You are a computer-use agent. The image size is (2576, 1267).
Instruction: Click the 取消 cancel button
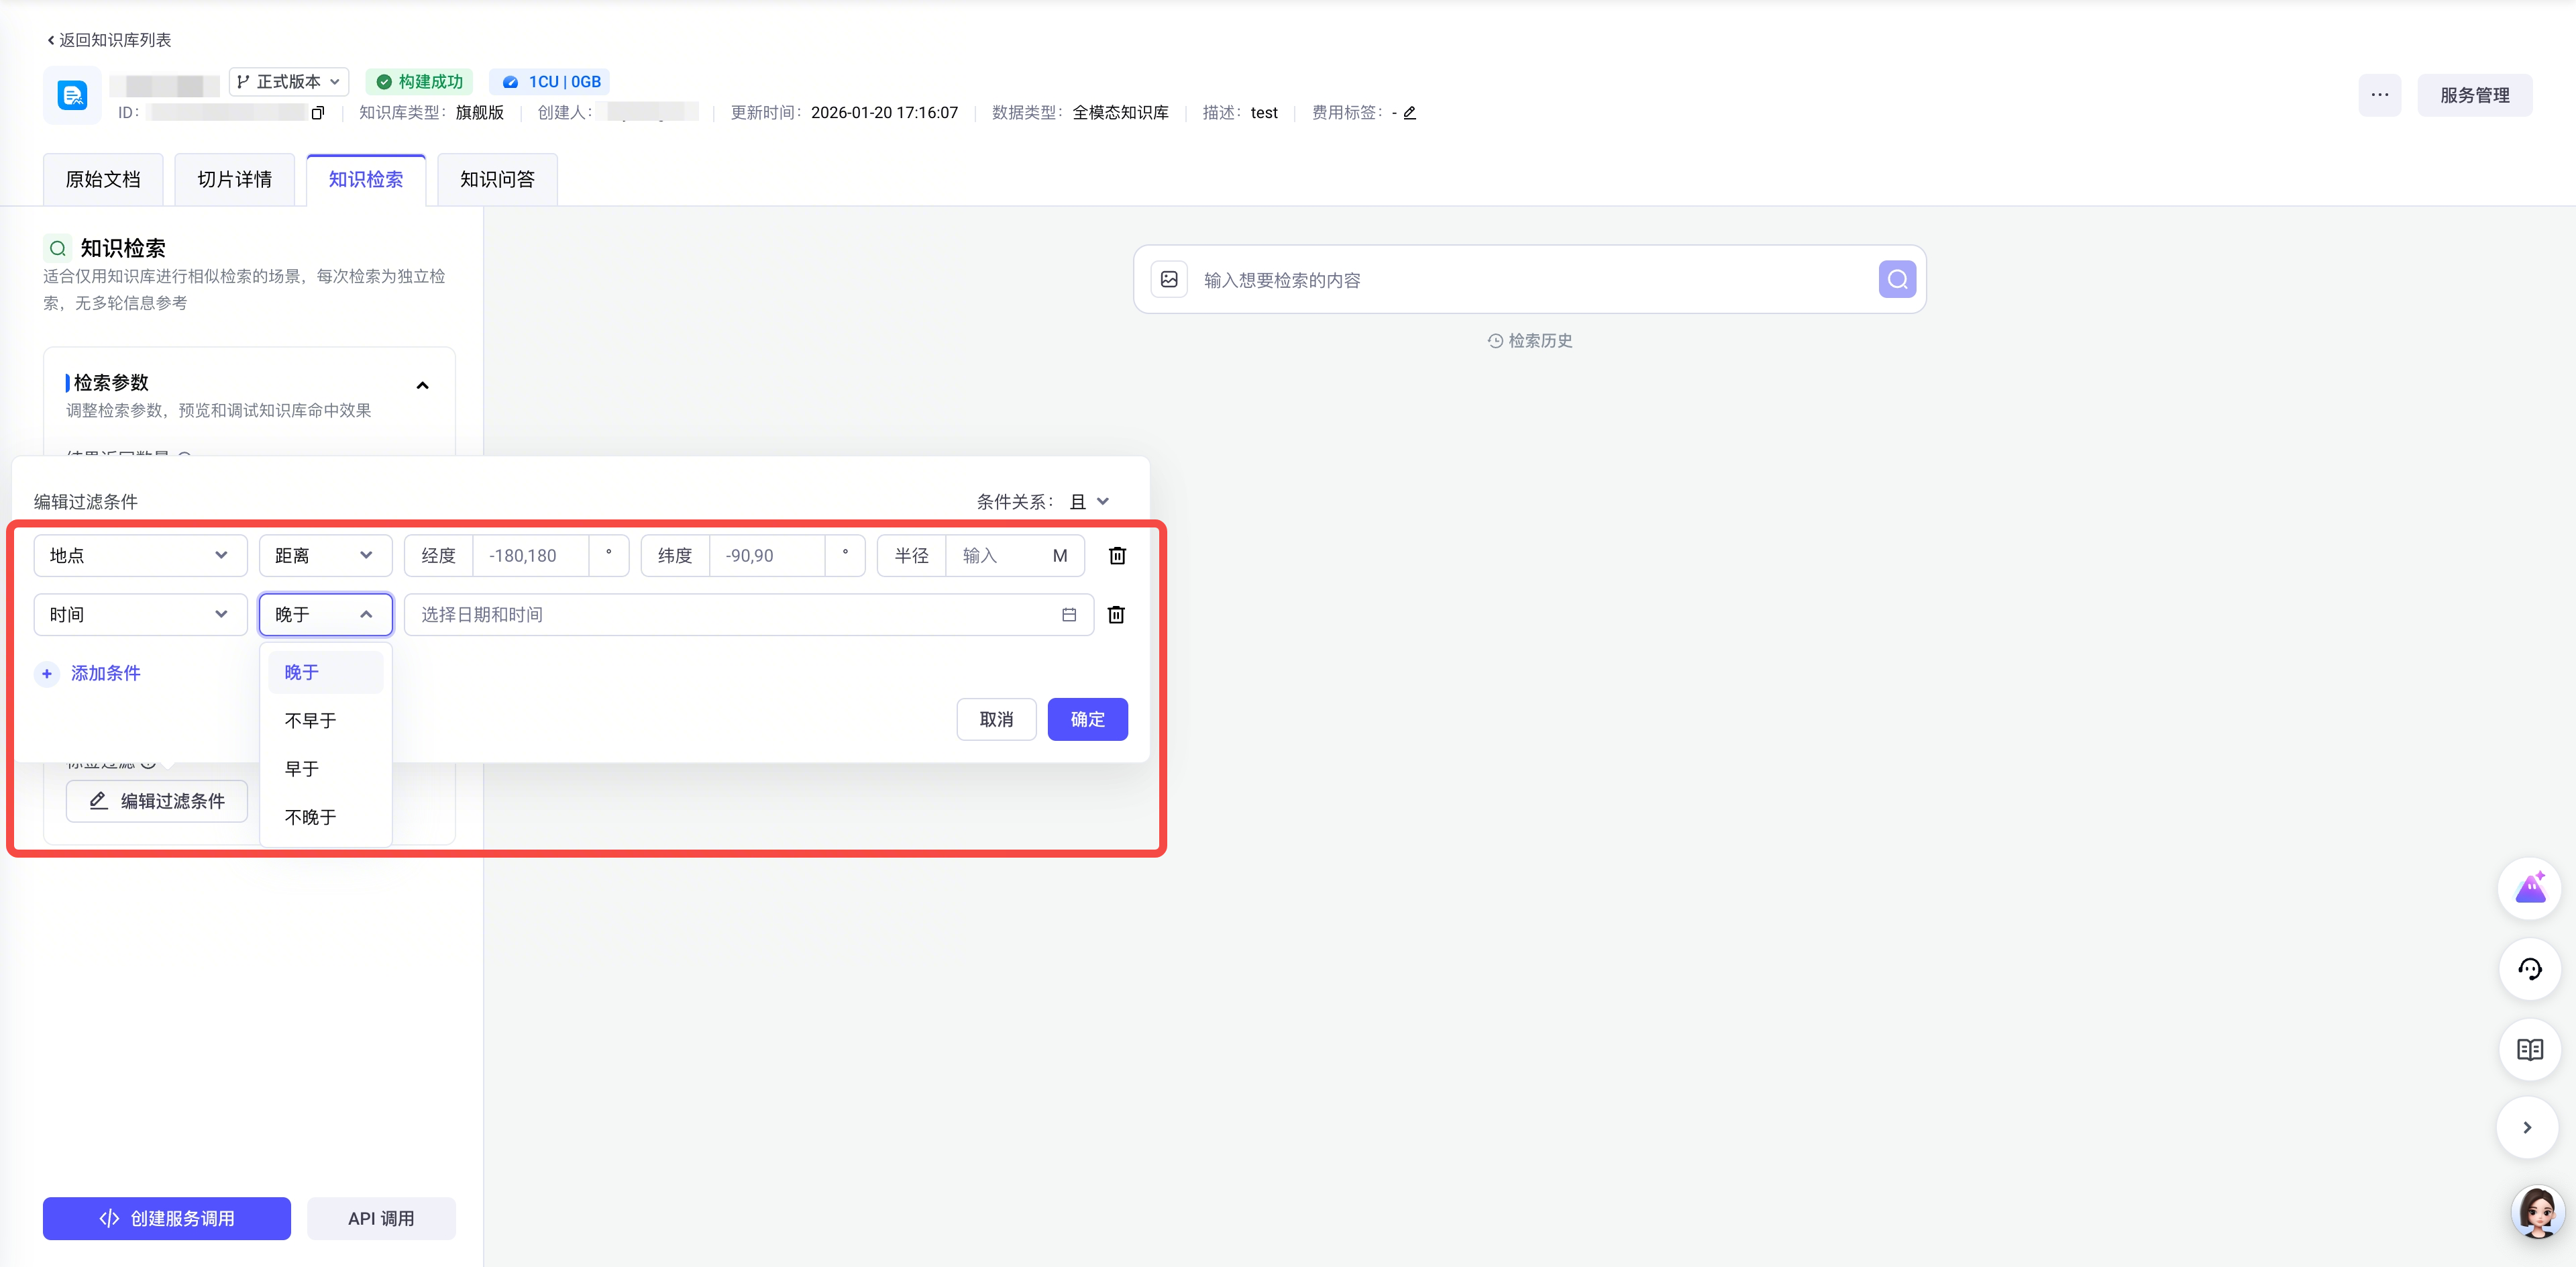pos(996,720)
